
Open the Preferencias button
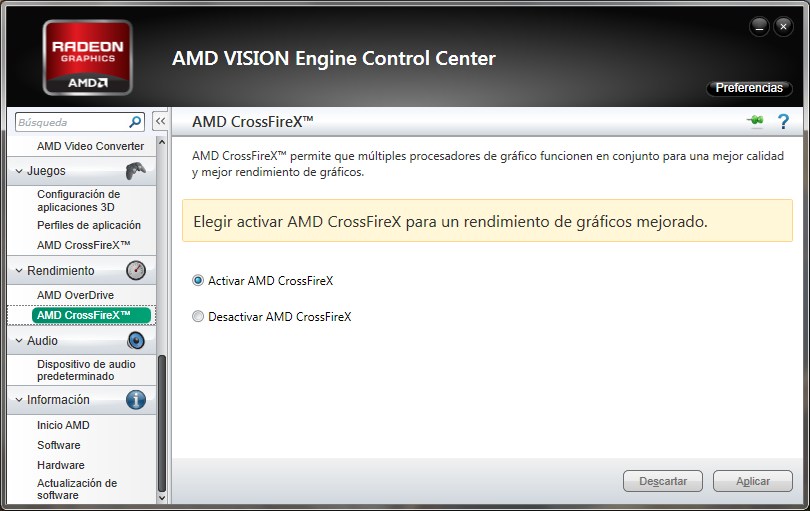coord(749,88)
